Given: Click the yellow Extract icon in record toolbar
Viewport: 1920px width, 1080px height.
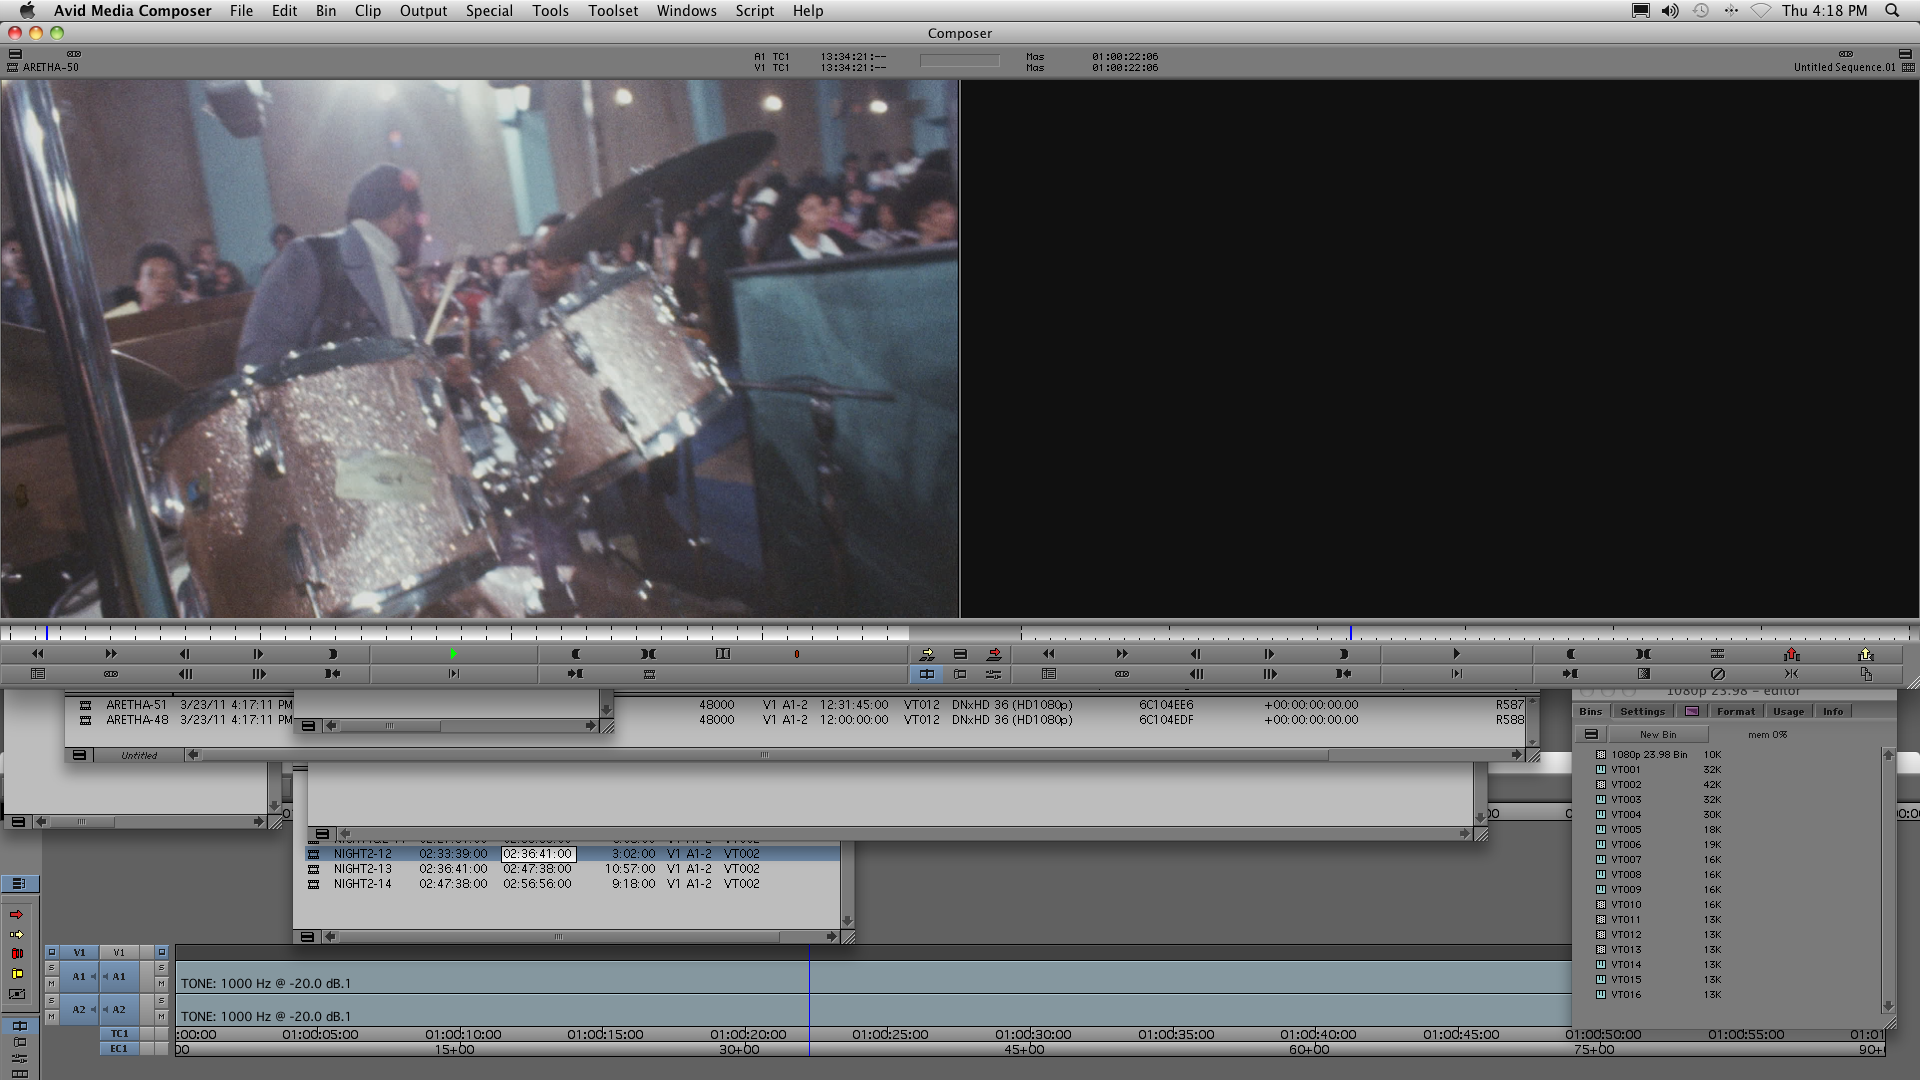Looking at the screenshot, I should click(x=1865, y=654).
